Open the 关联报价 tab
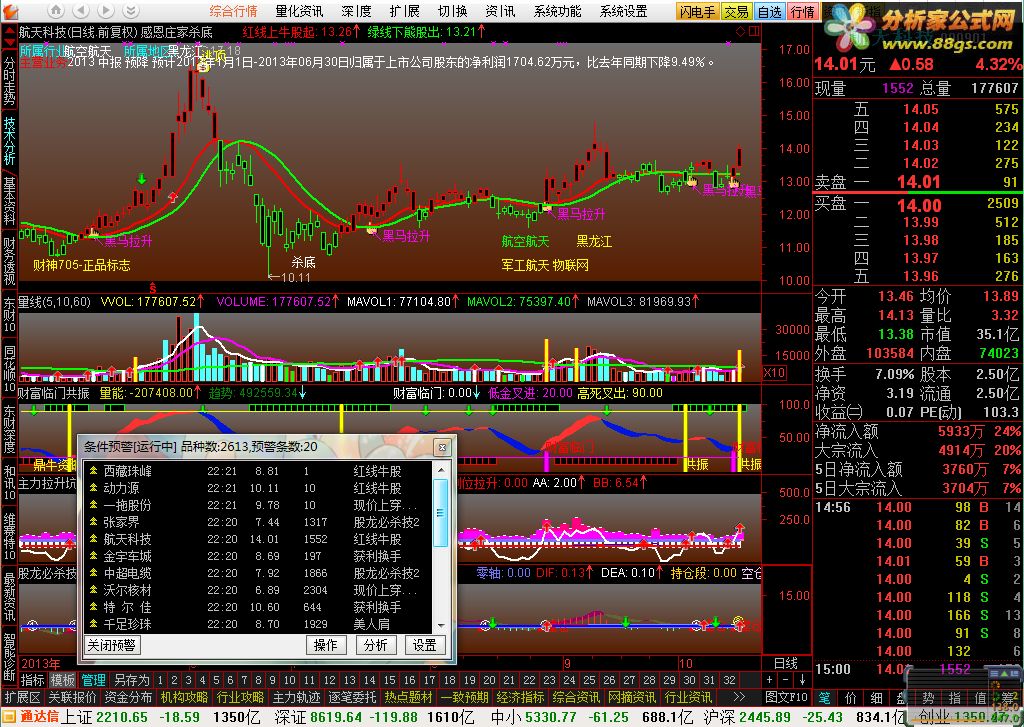 pos(72,698)
